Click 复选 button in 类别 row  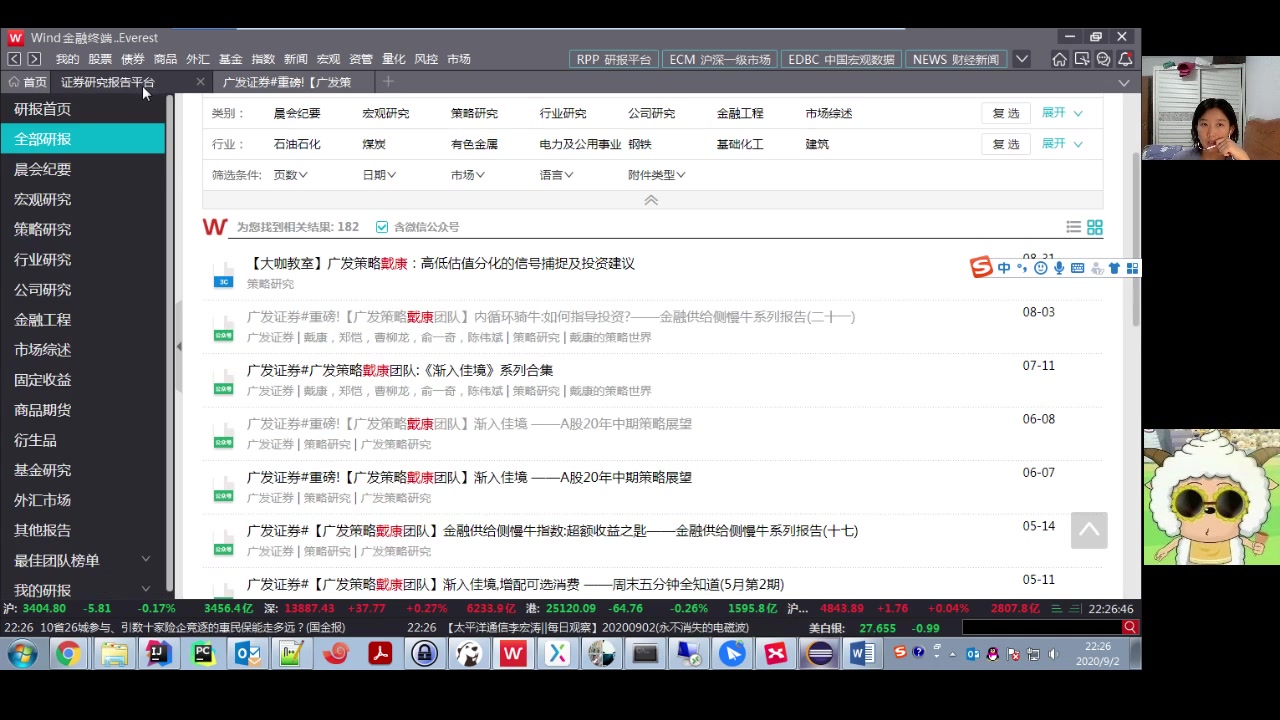pyautogui.click(x=1006, y=113)
